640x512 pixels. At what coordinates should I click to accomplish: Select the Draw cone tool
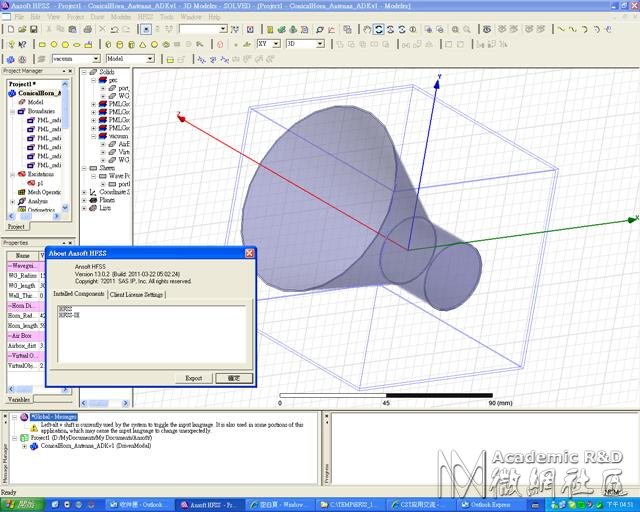(143, 45)
